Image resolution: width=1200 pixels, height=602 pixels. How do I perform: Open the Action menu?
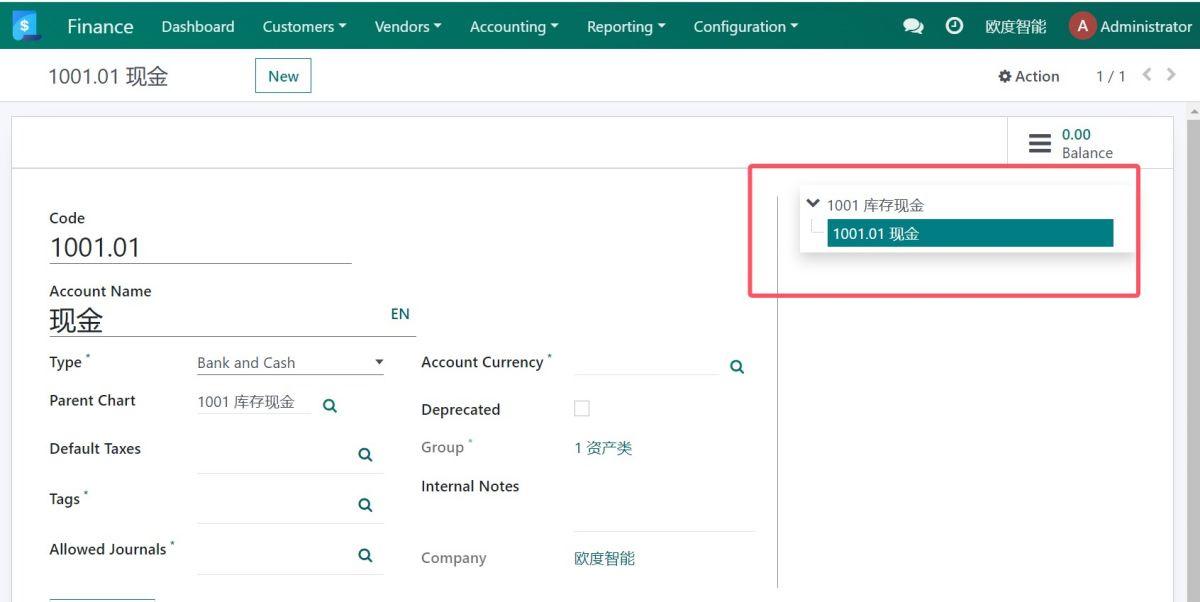(x=1028, y=76)
